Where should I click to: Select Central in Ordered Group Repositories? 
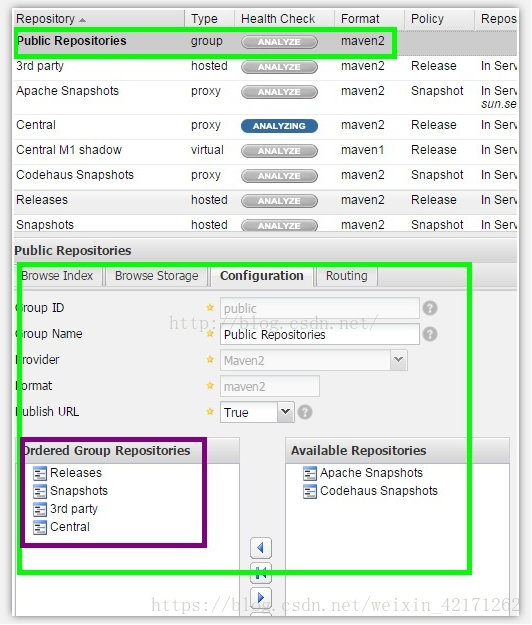(70, 527)
